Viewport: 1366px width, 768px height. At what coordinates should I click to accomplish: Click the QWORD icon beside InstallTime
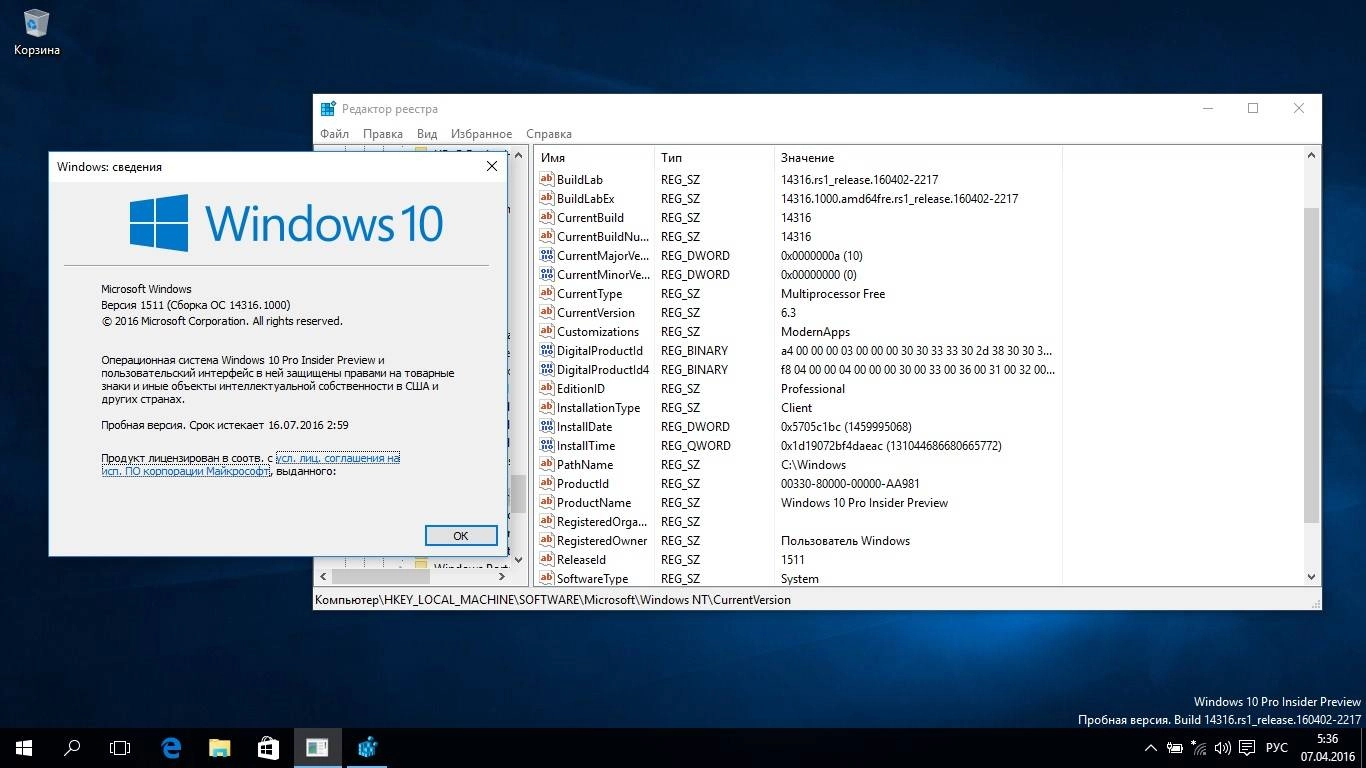pos(547,445)
